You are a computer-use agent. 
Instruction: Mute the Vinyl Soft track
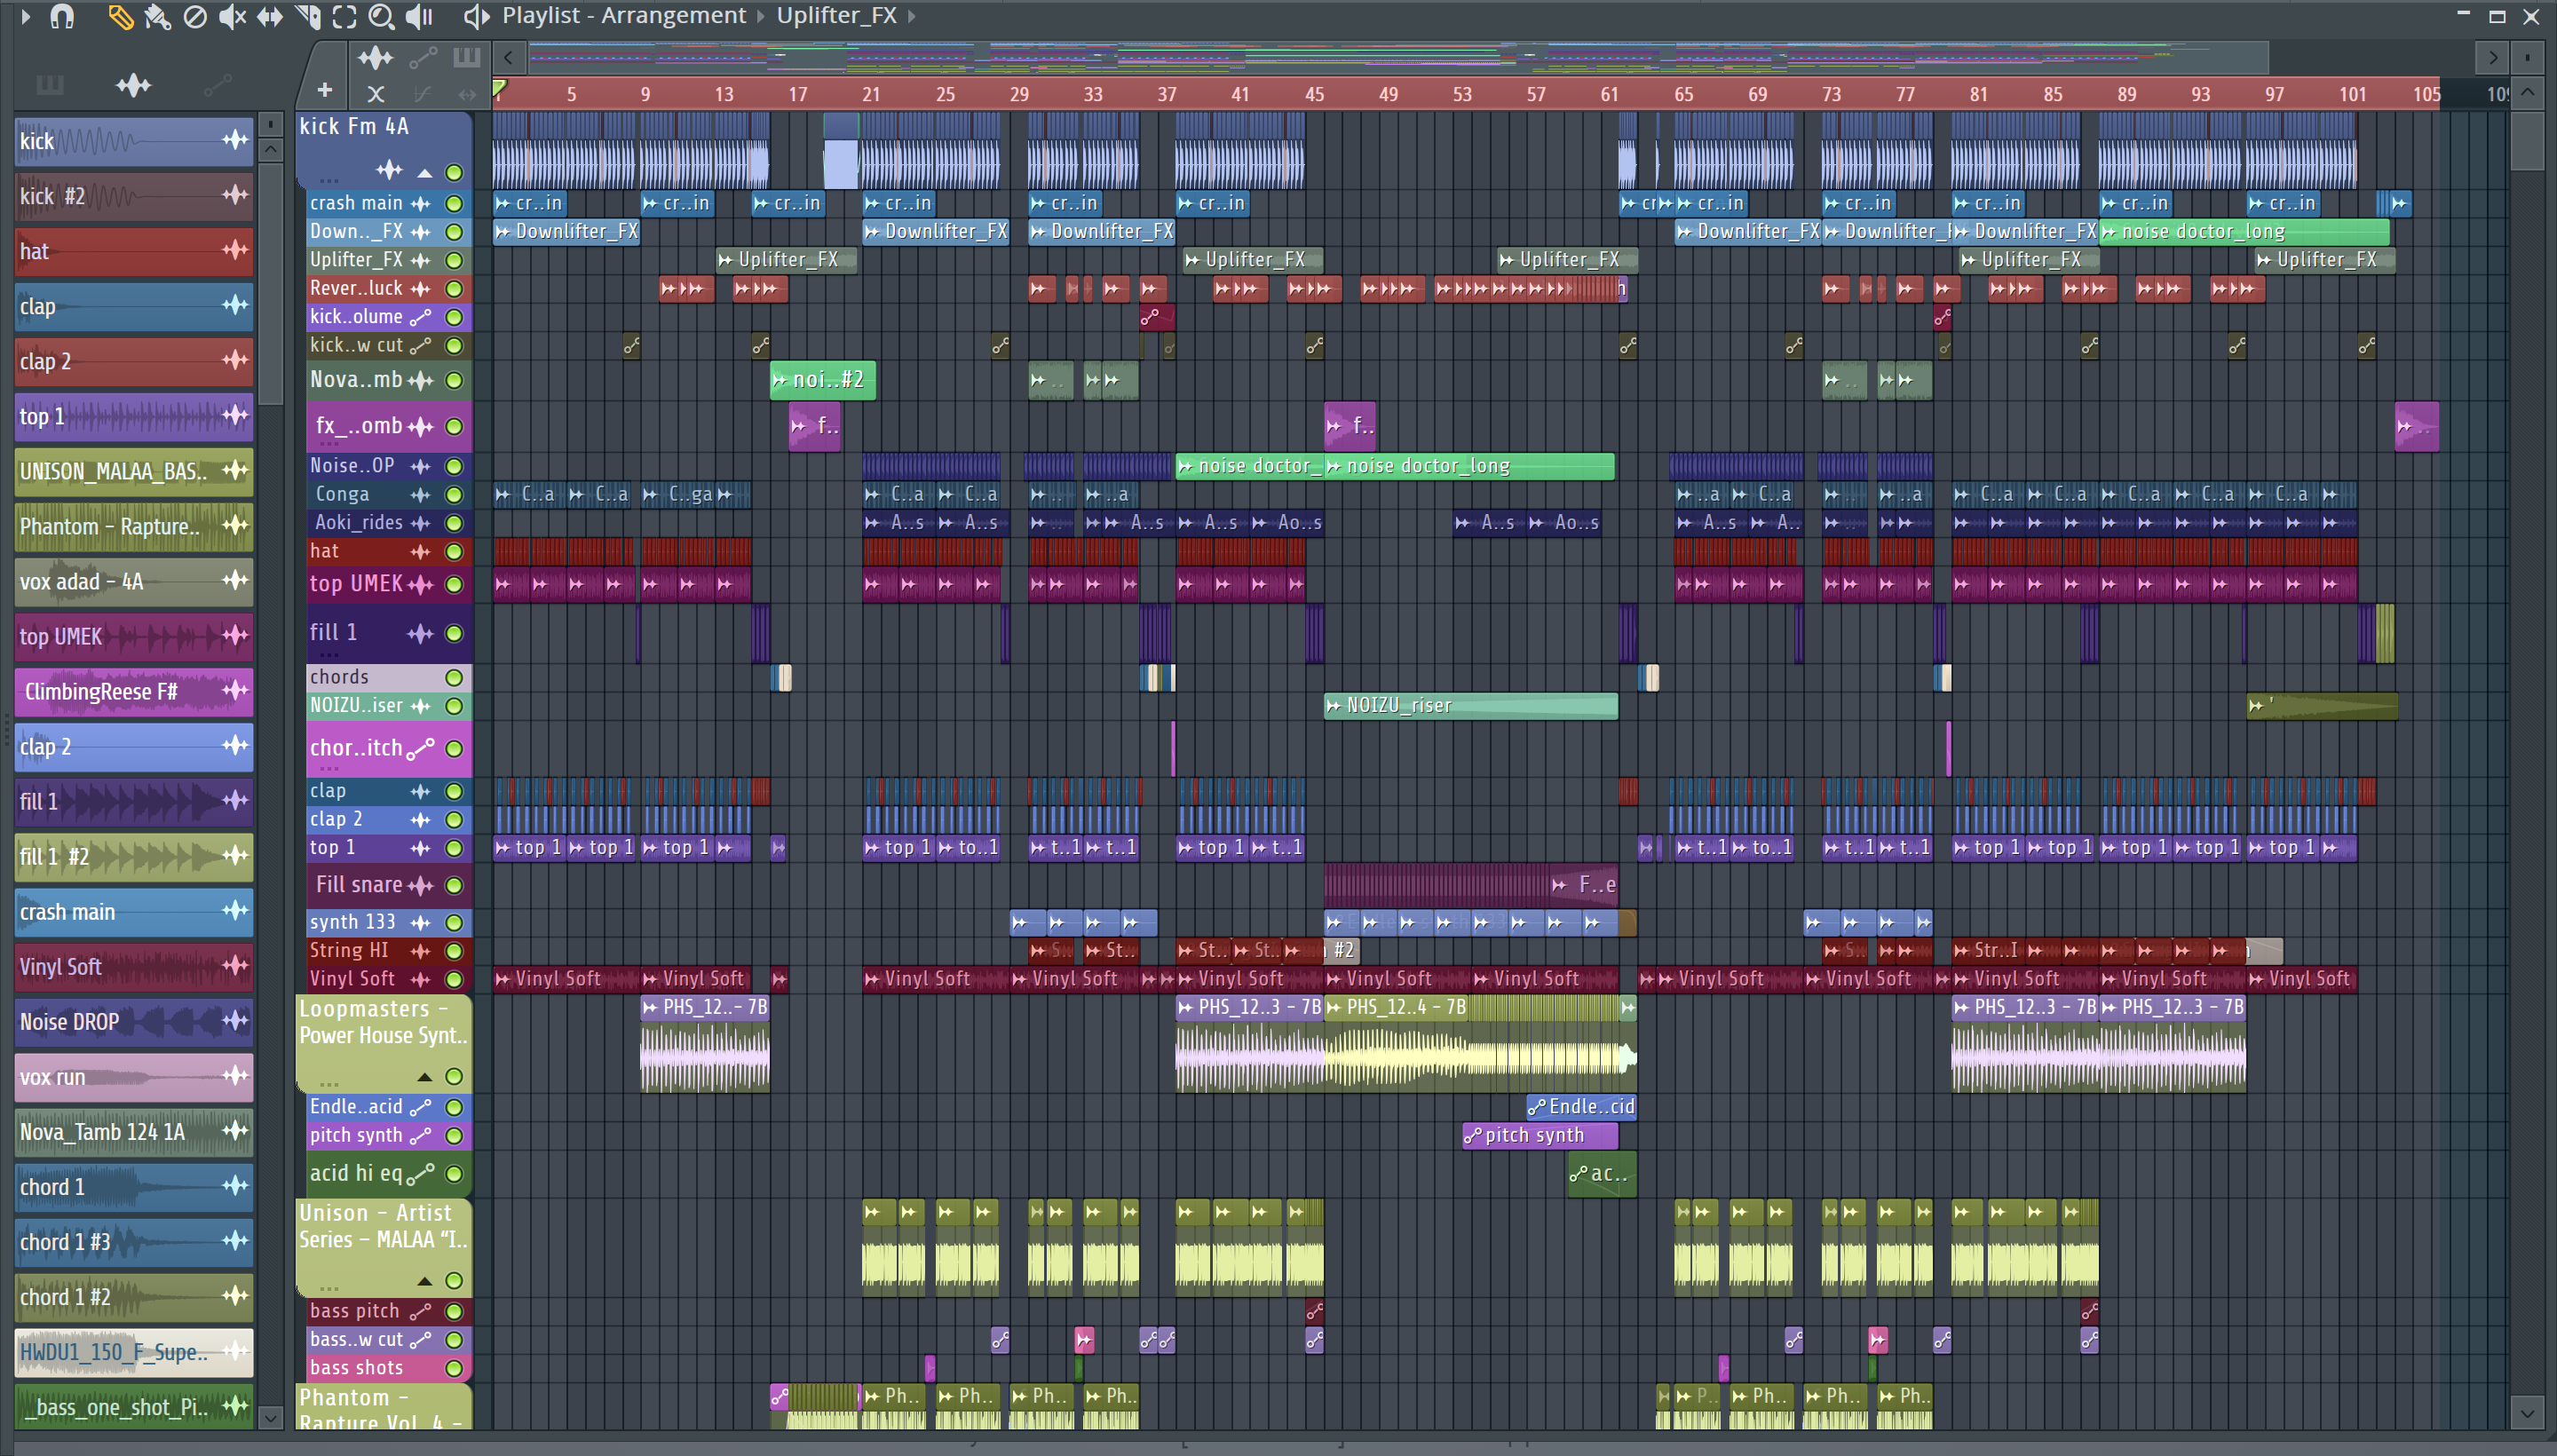pos(454,979)
